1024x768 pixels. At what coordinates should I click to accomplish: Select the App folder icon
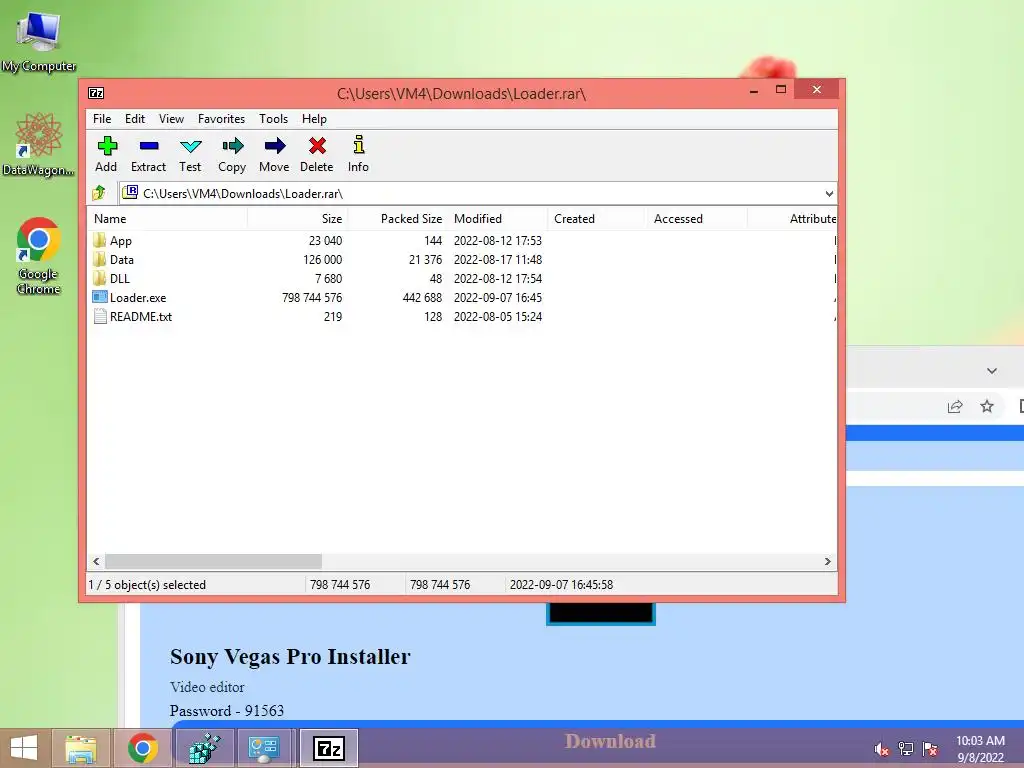tap(99, 240)
